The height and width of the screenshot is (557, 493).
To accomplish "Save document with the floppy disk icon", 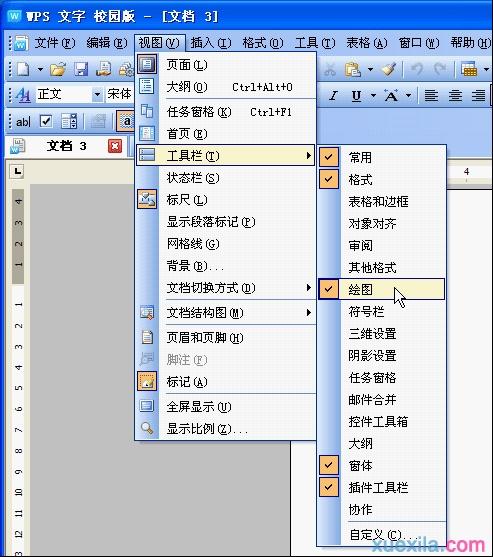I will click(x=81, y=69).
